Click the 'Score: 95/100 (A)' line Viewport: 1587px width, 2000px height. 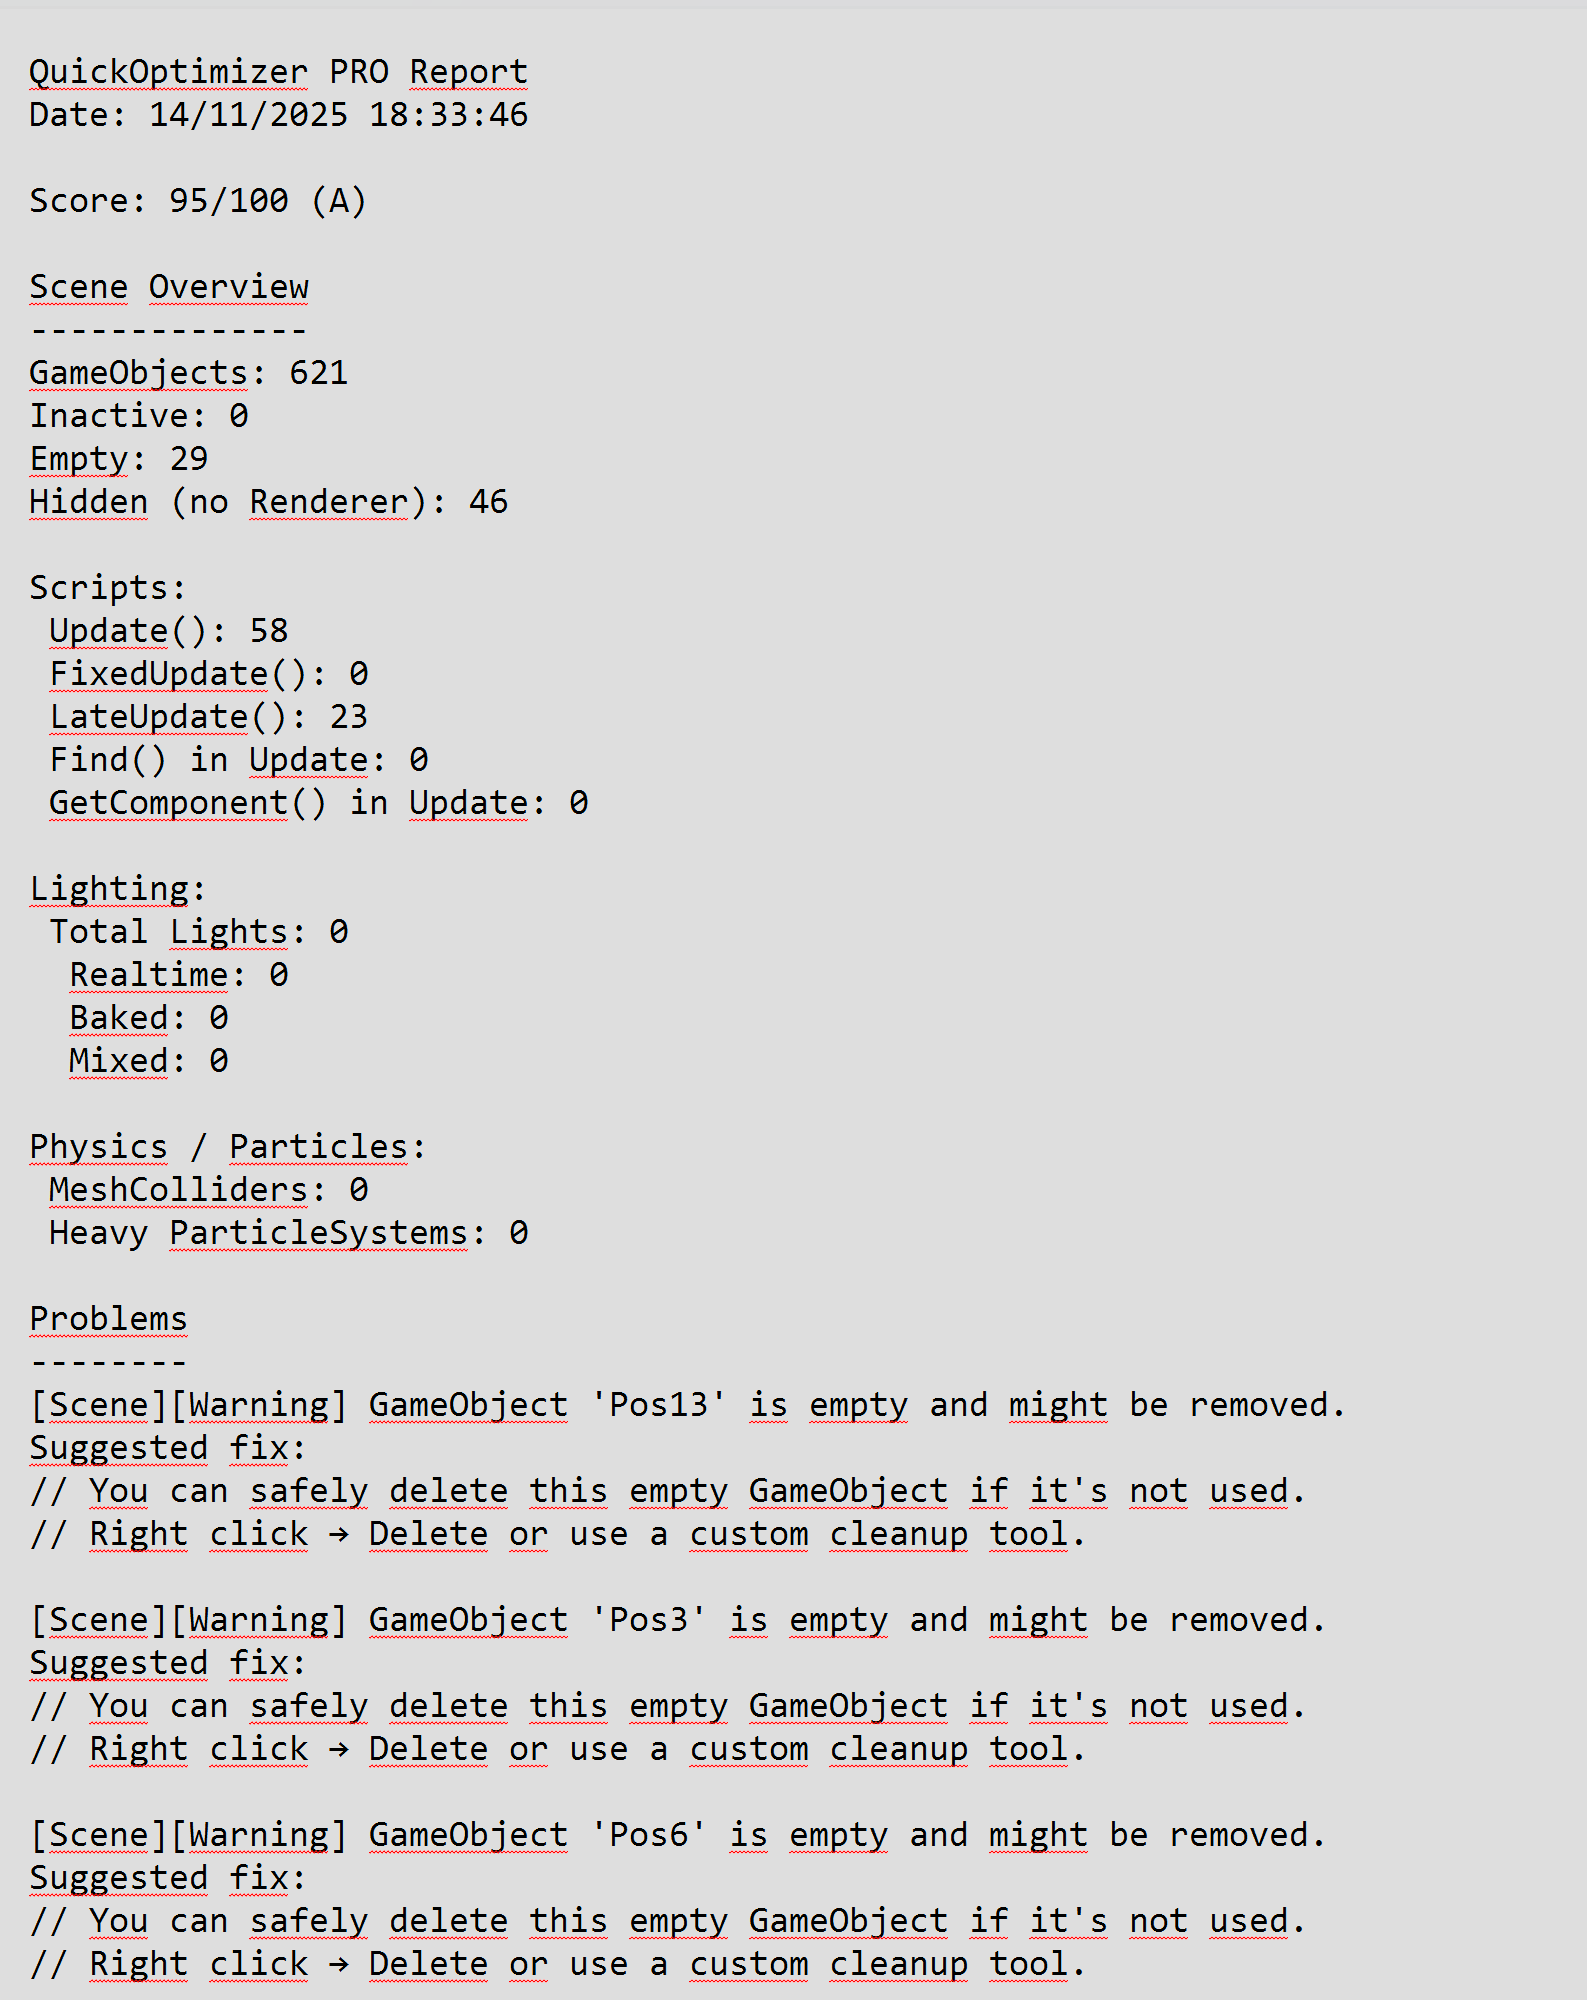coord(198,201)
